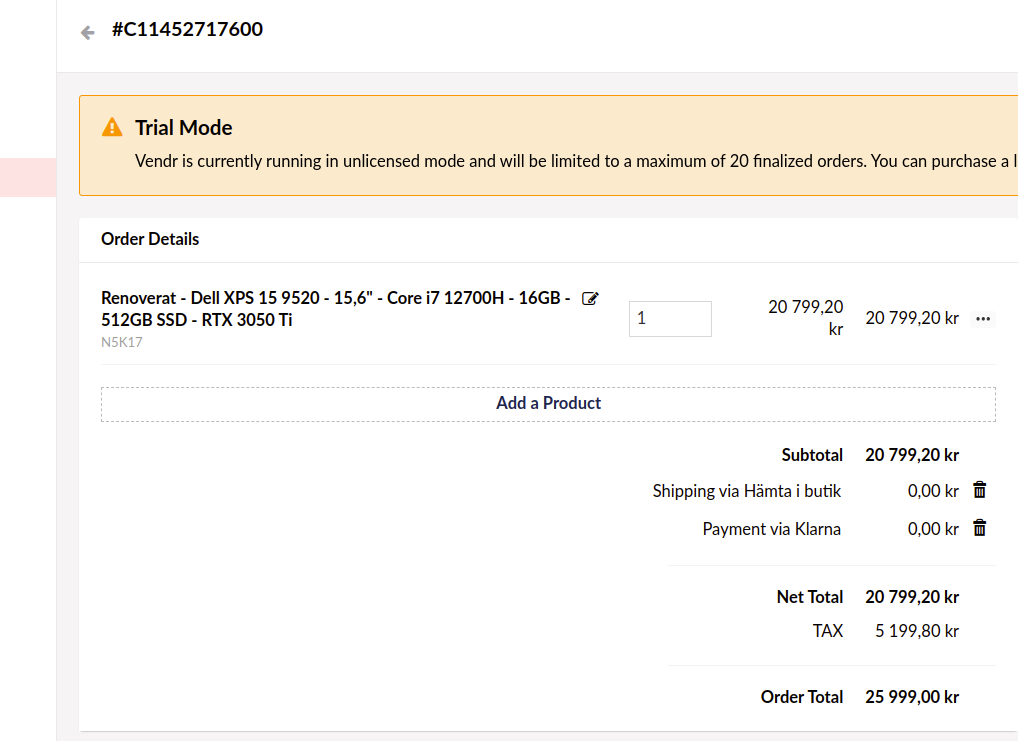Click the trash icon next to 0,00 kr shipping

[979, 490]
